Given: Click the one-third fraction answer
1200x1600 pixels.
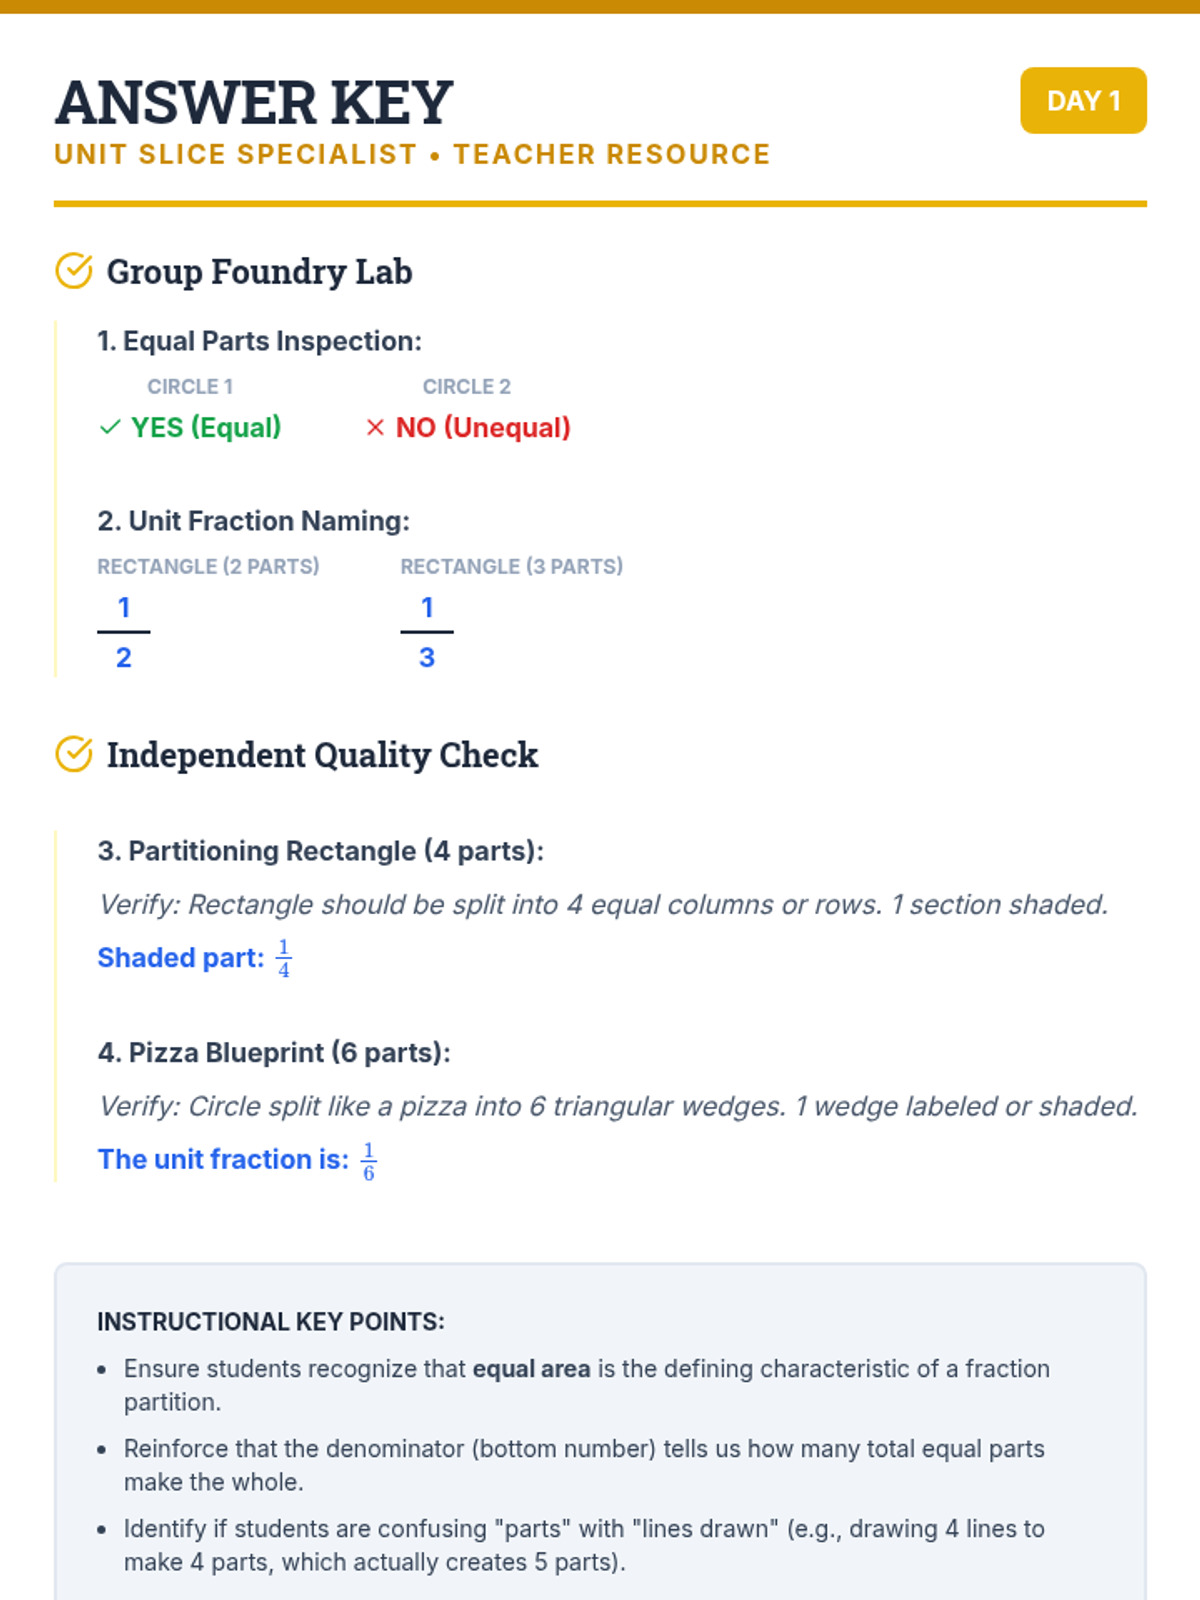Looking at the screenshot, I should tap(427, 632).
